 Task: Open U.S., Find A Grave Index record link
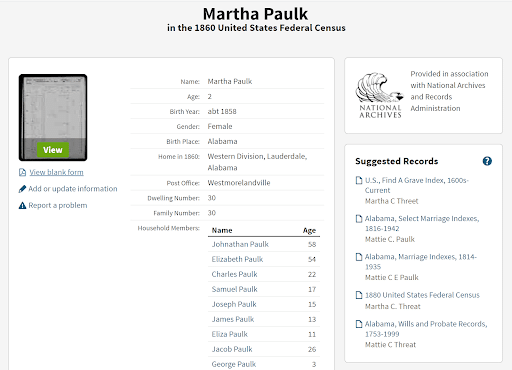(x=417, y=185)
